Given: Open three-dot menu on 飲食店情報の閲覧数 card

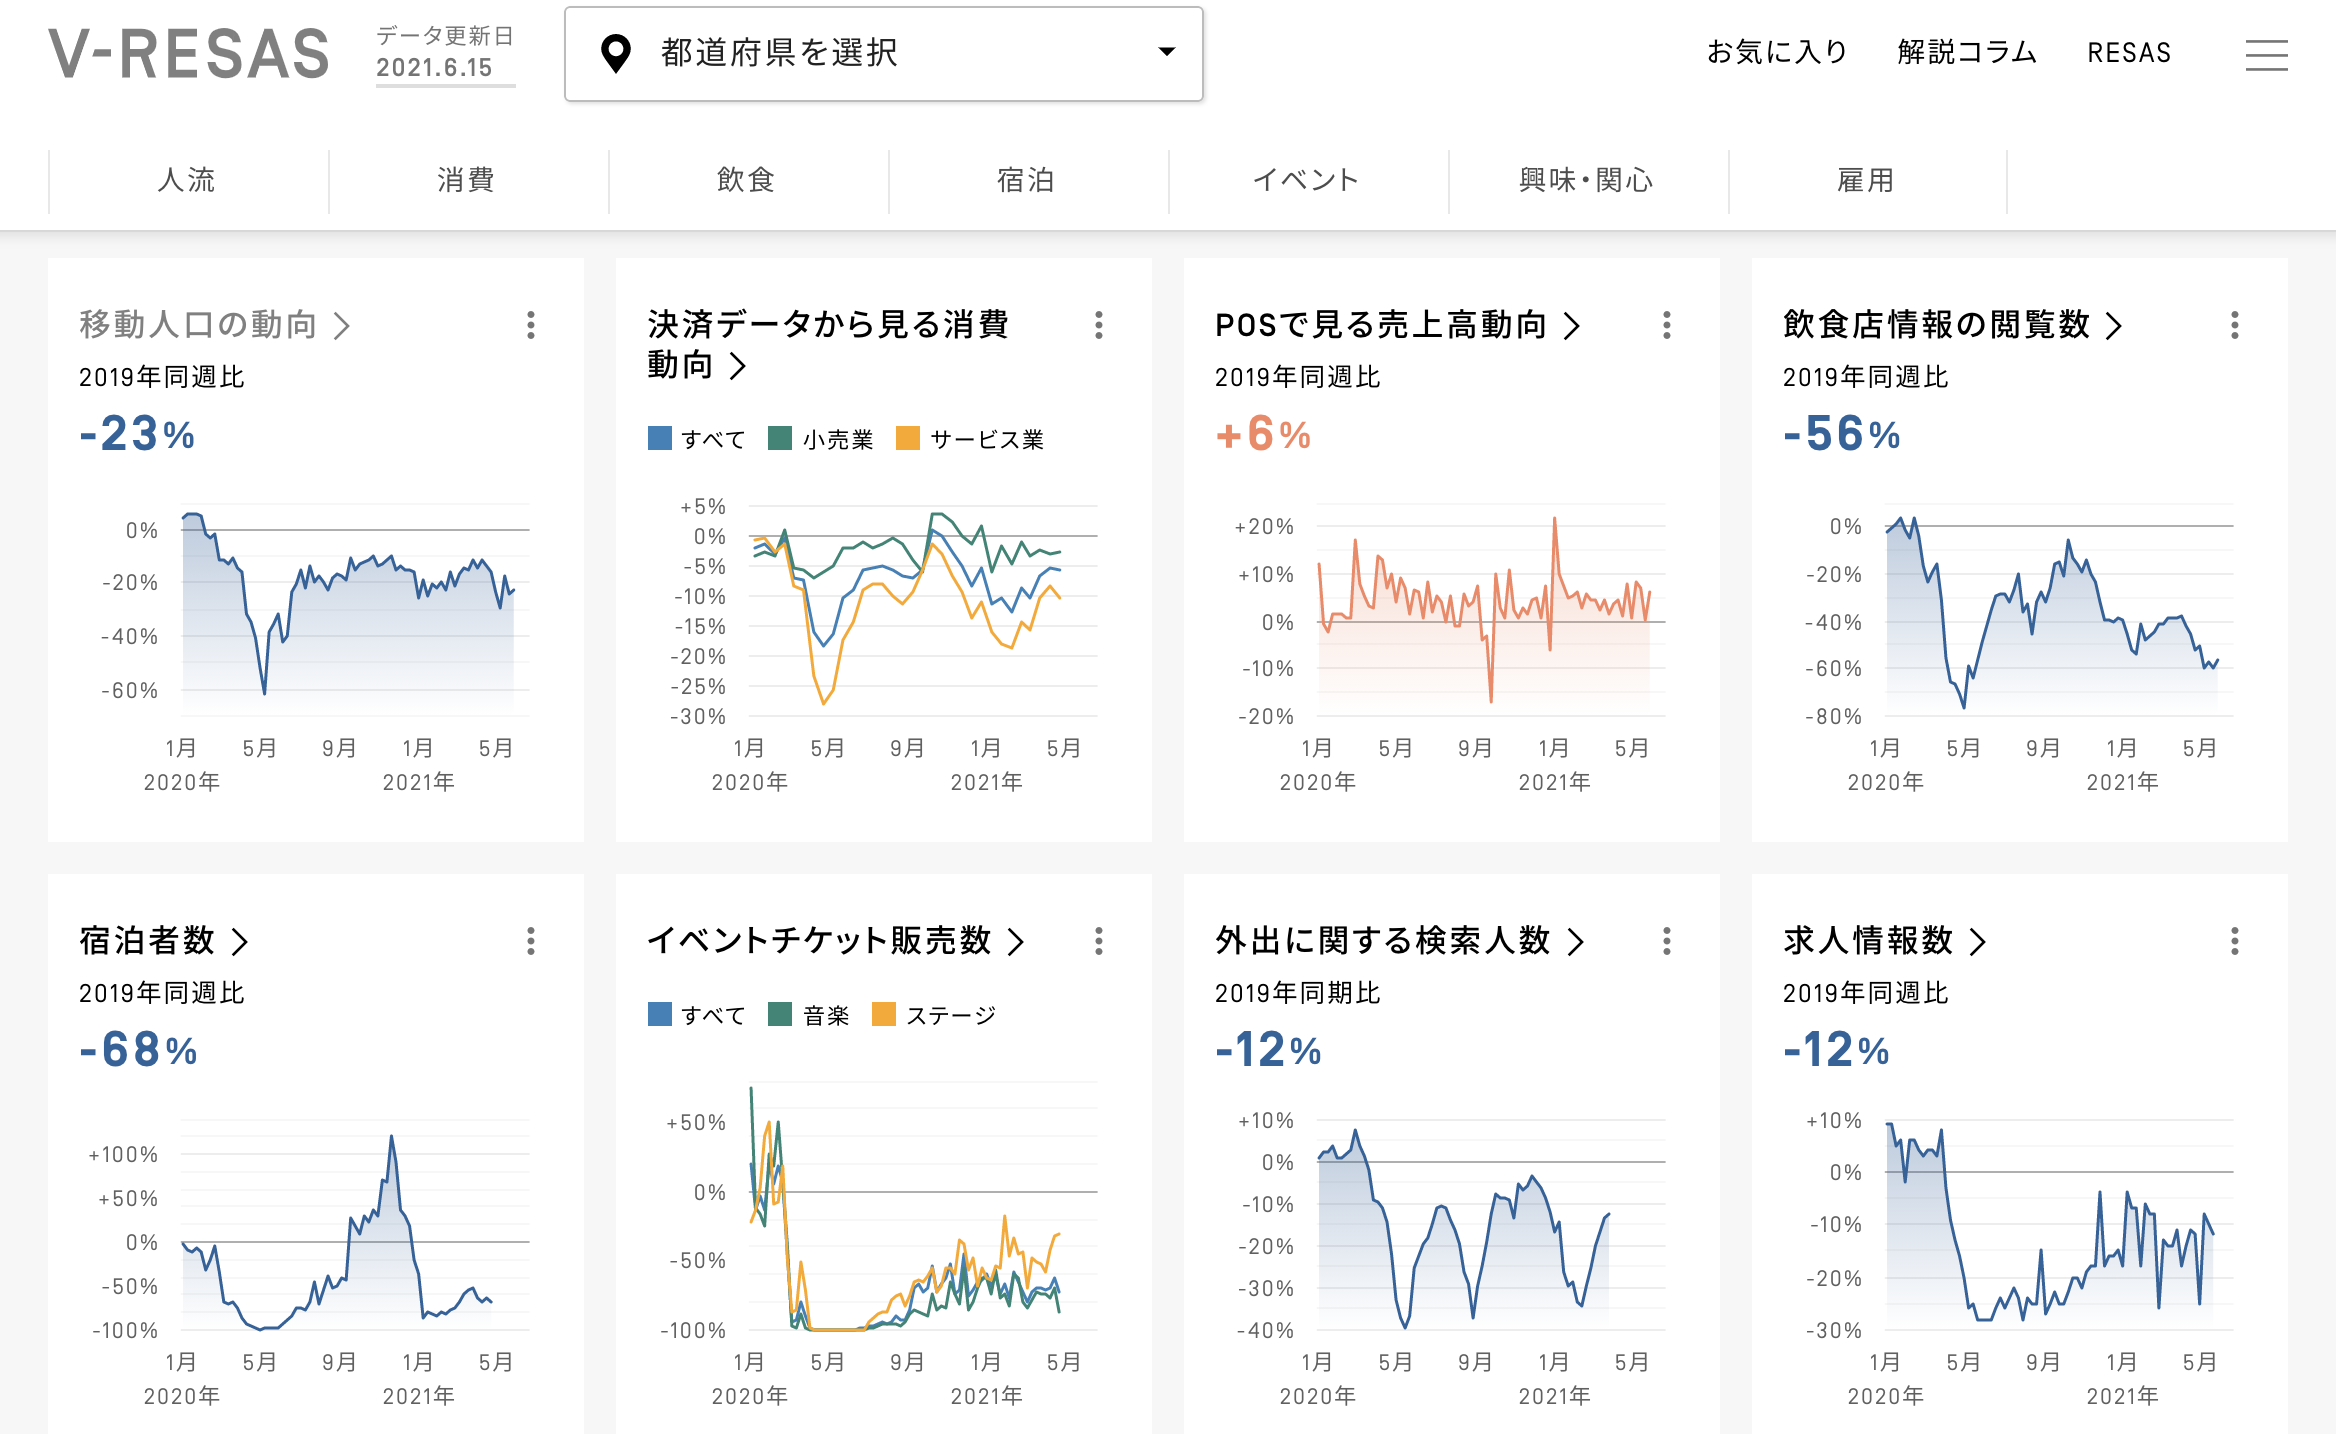Looking at the screenshot, I should (x=2234, y=325).
